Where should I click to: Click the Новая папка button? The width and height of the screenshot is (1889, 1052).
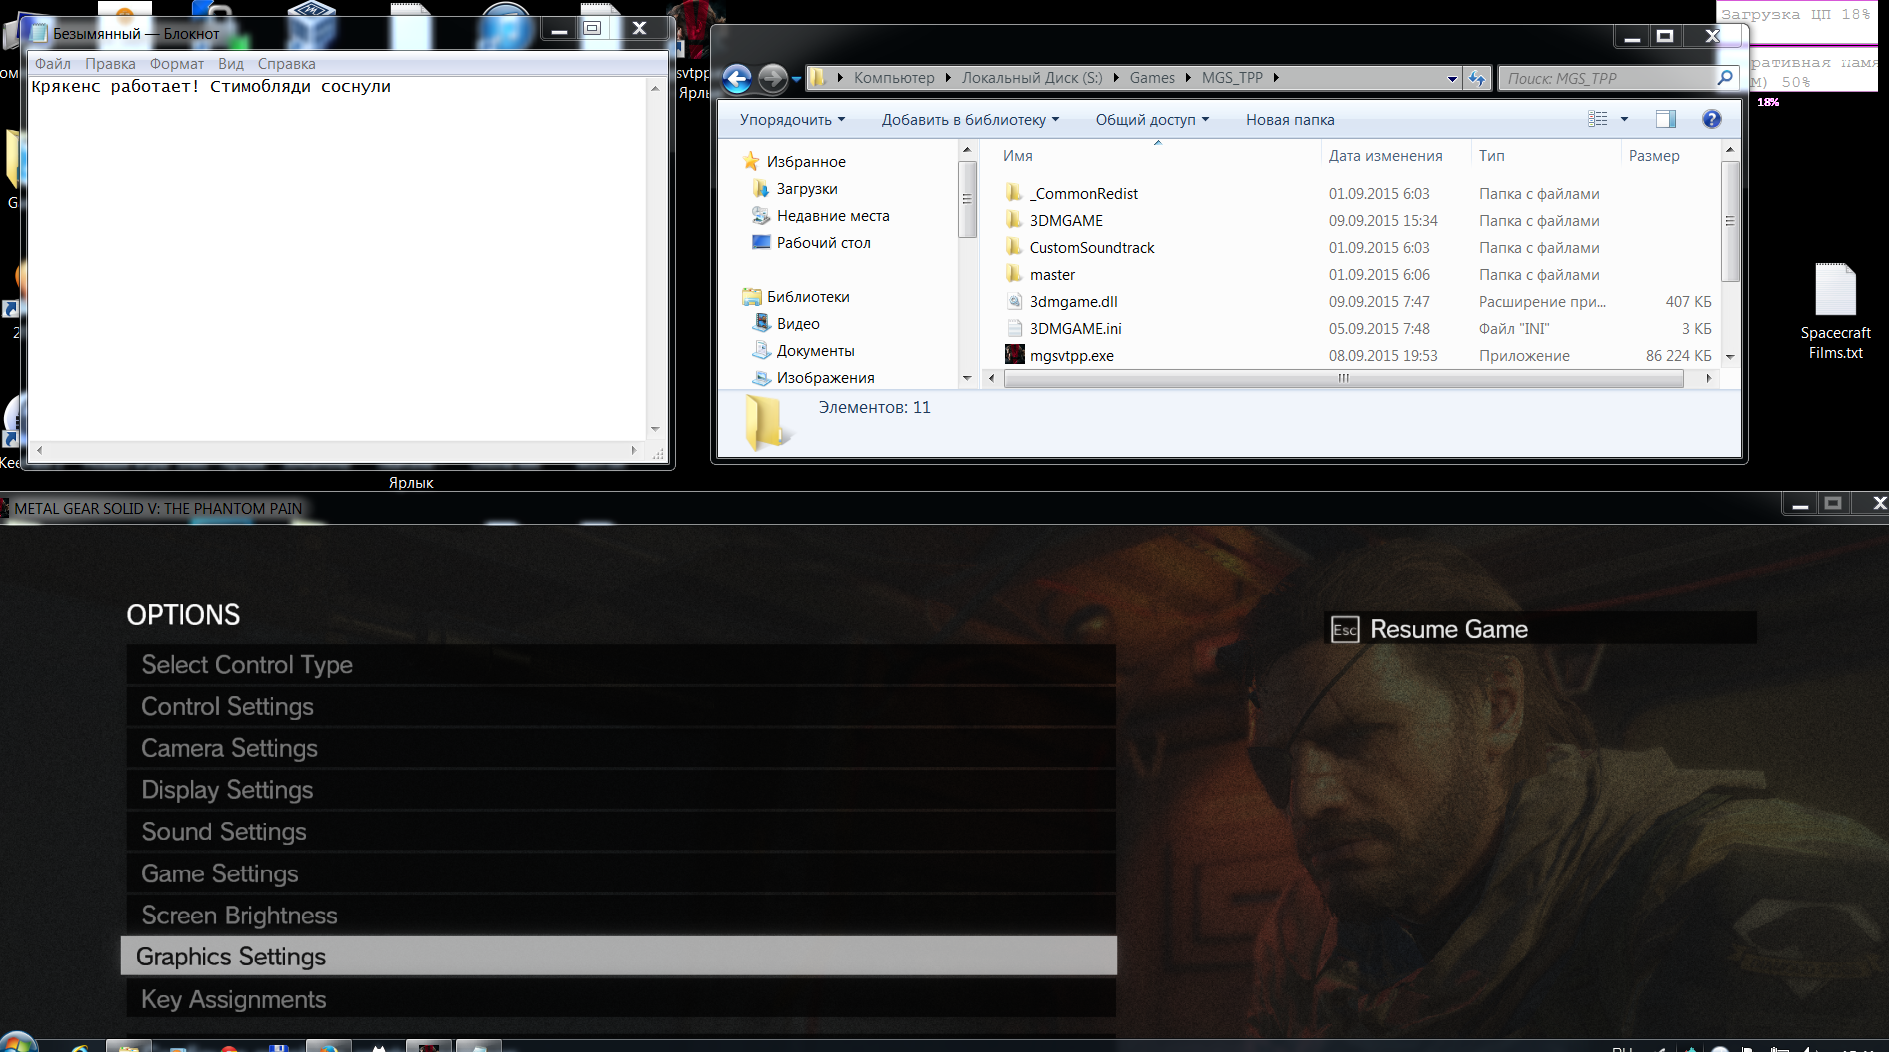(1290, 119)
